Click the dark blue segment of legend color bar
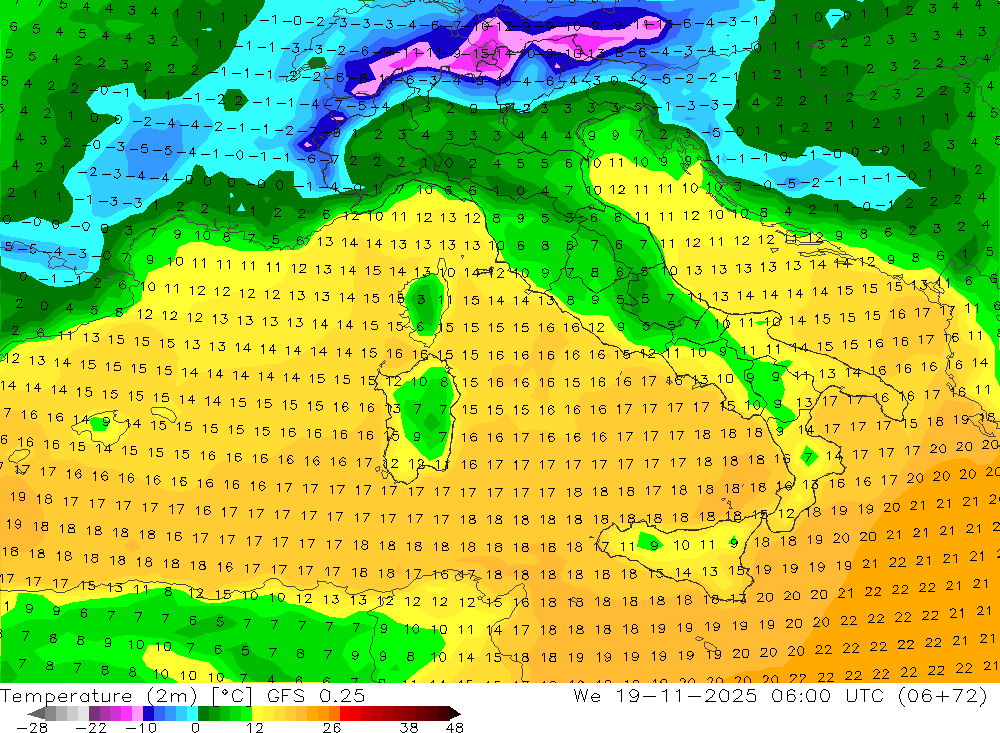This screenshot has width=1000, height=733. click(148, 713)
